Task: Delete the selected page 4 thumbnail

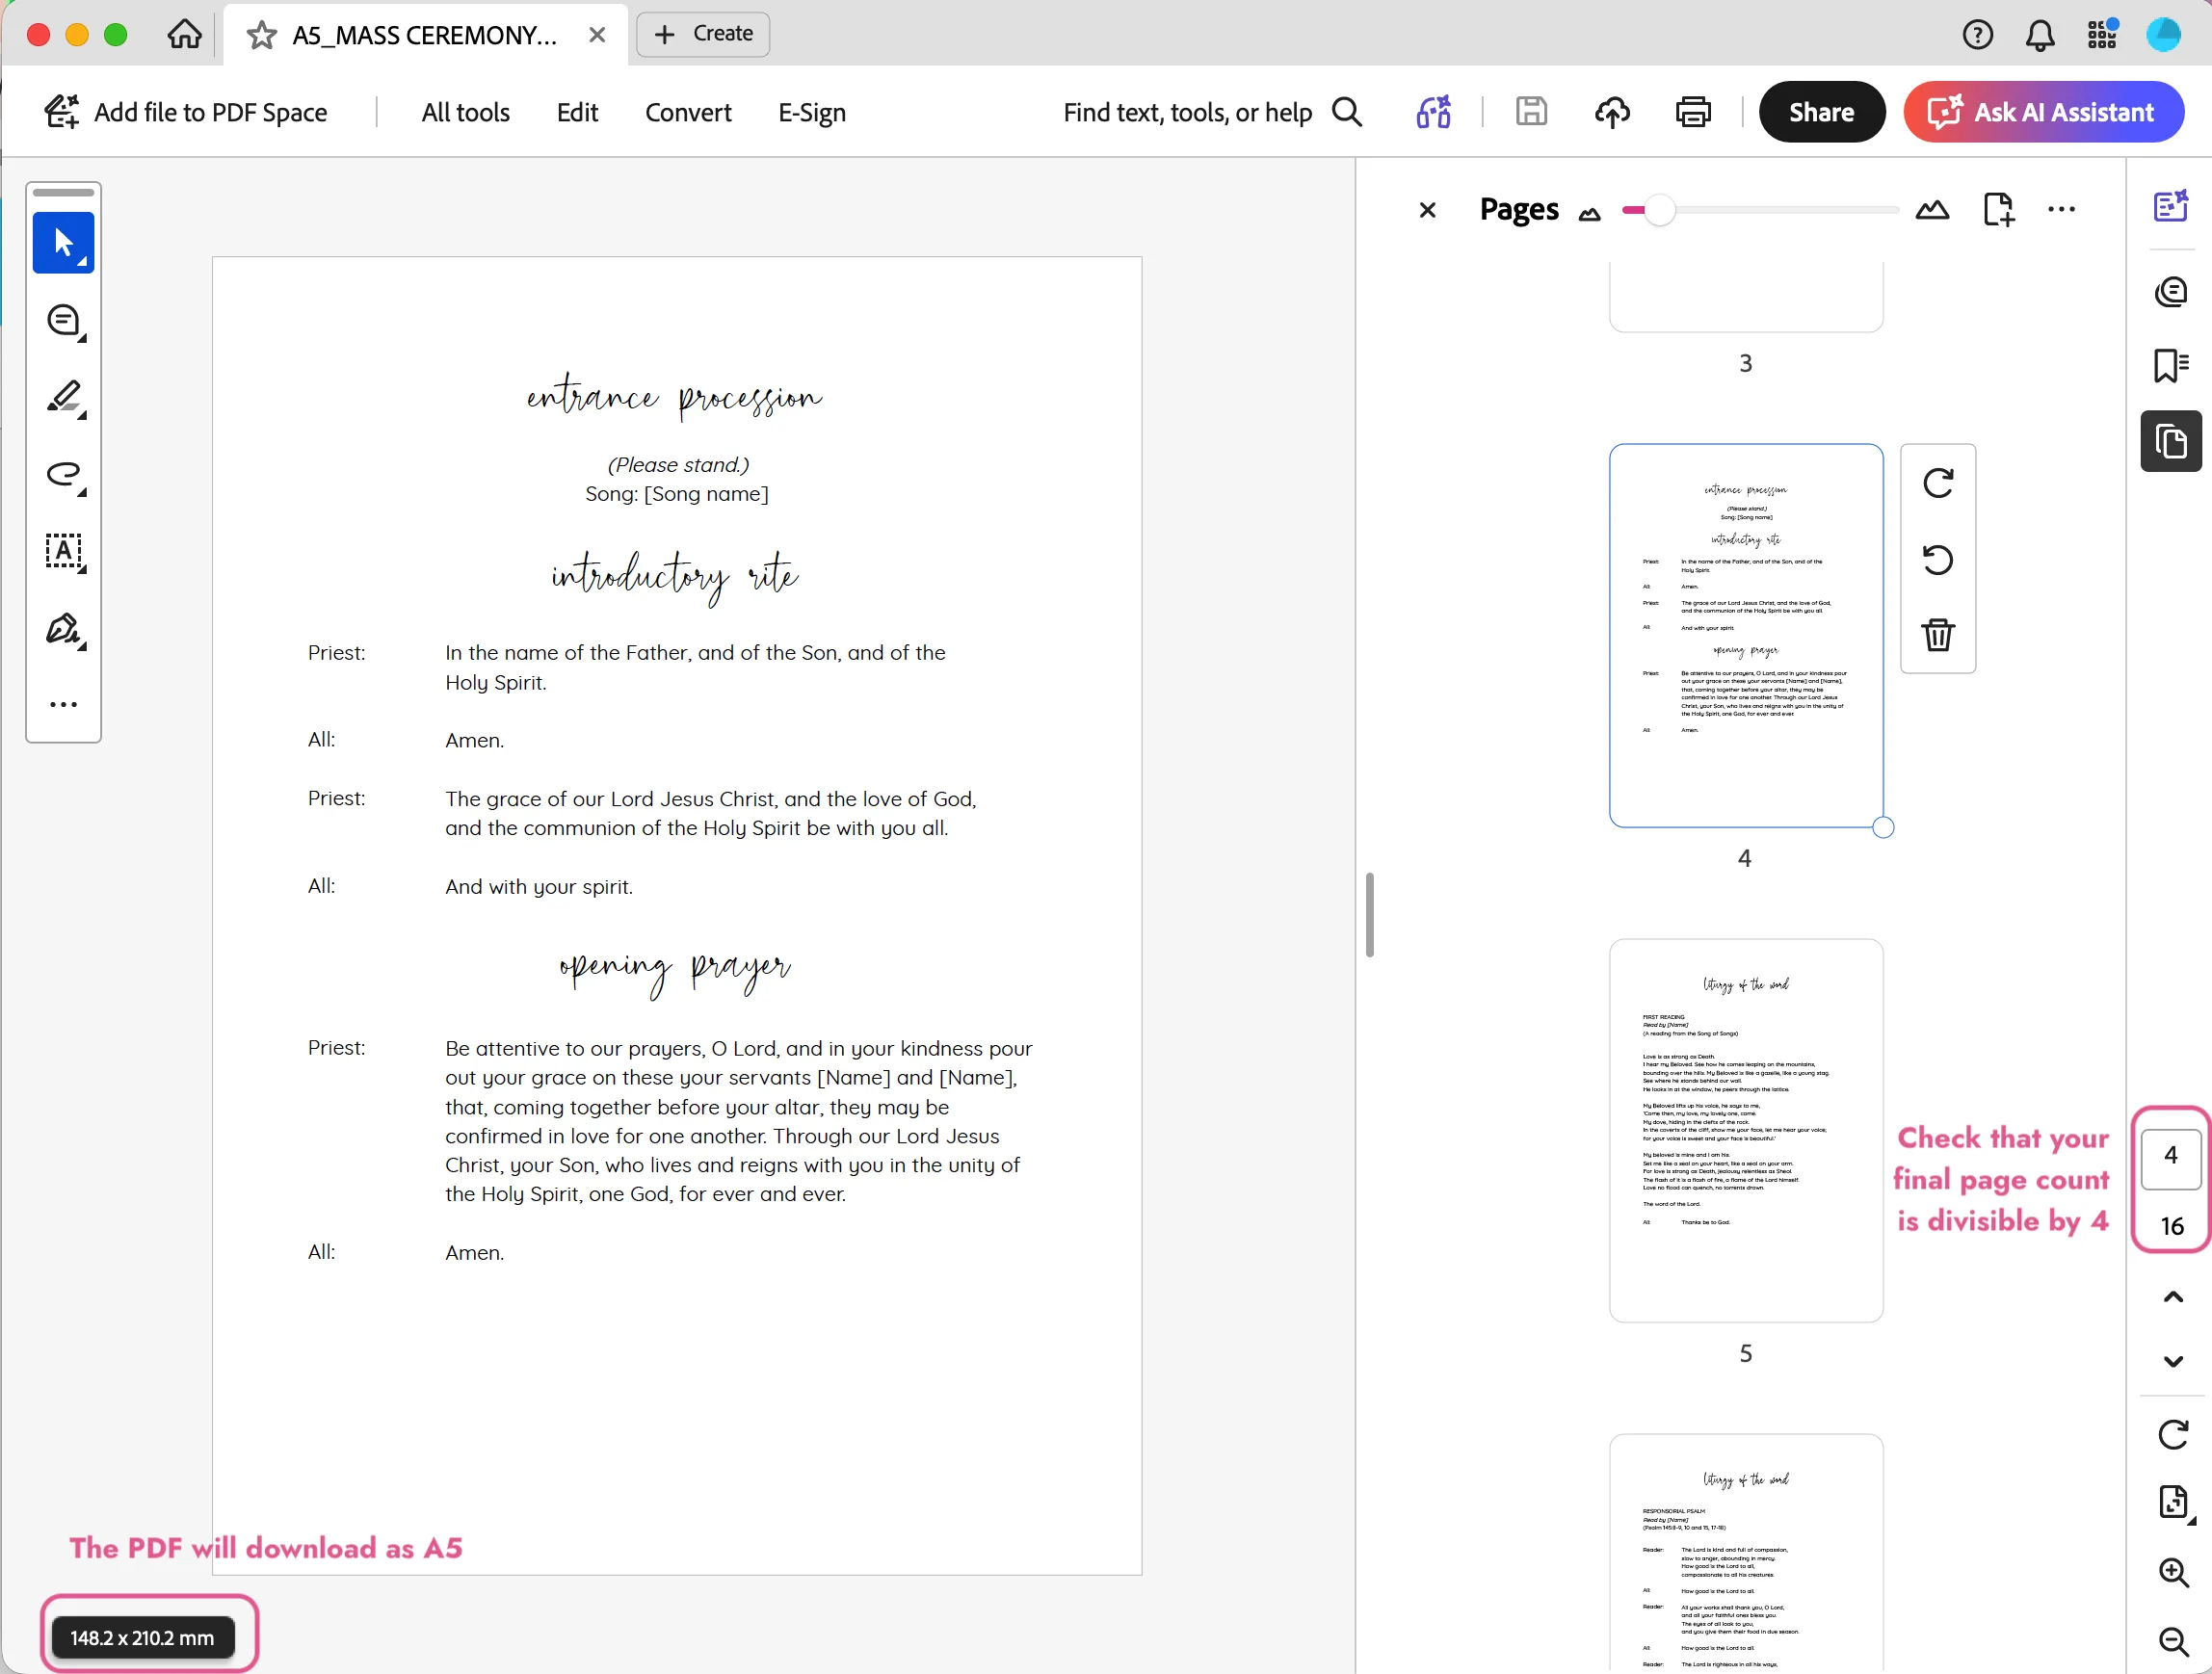Action: click(x=1938, y=635)
